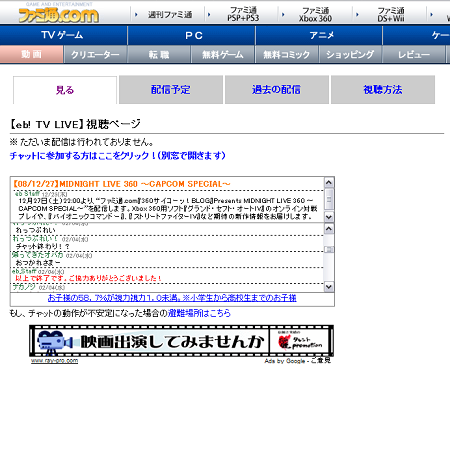Select the アニメ main navigation tab
Image resolution: width=450 pixels, height=450 pixels.
319,35
